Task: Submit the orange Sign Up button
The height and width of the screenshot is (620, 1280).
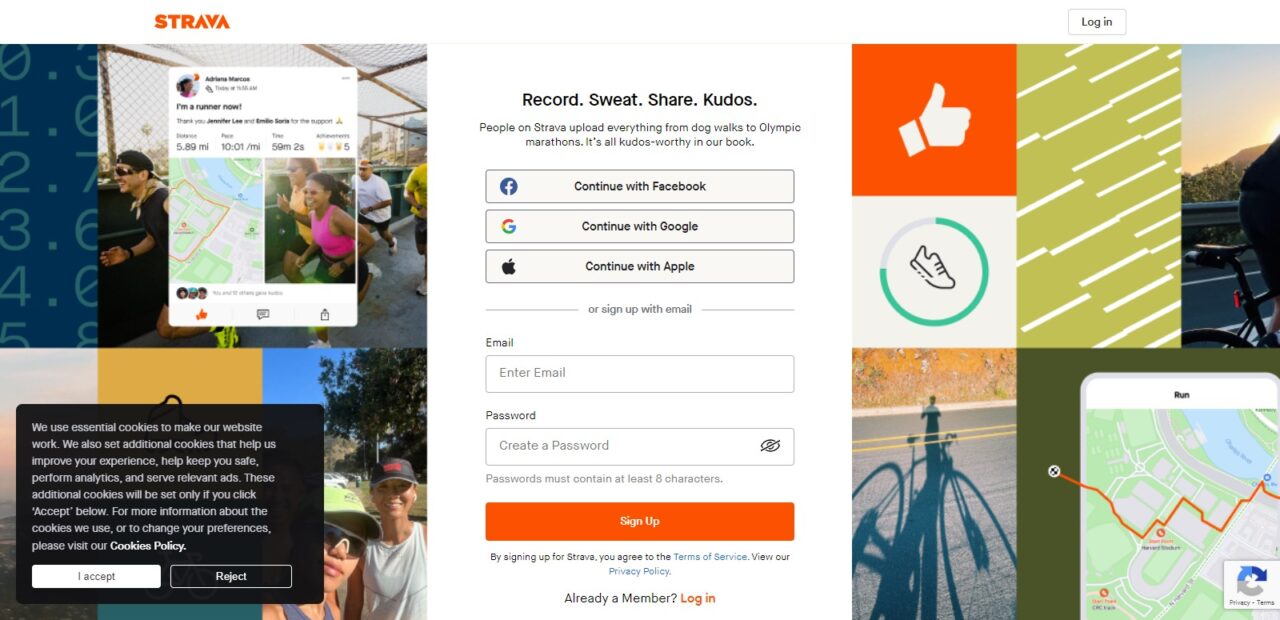Action: click(x=640, y=521)
